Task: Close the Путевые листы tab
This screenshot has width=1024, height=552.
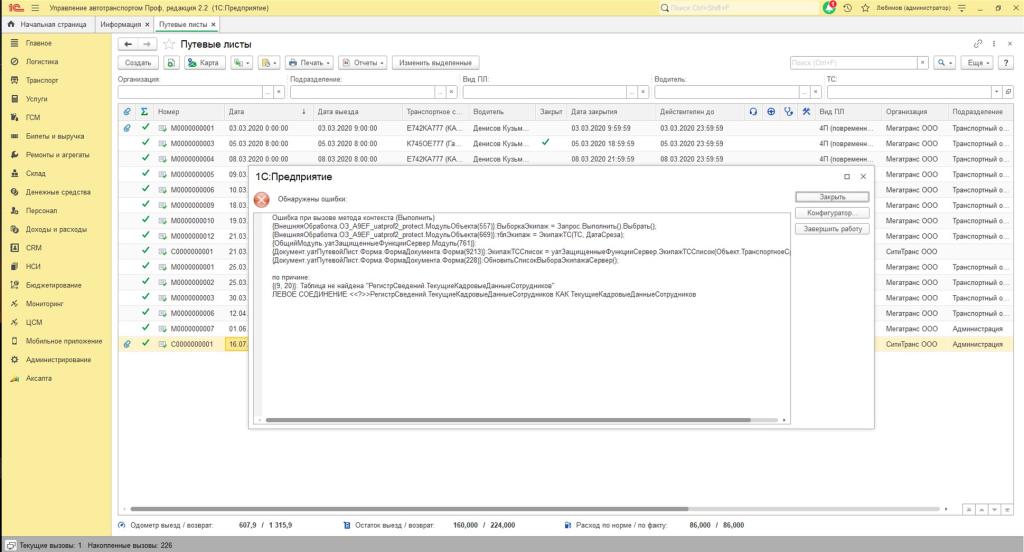Action: click(213, 24)
